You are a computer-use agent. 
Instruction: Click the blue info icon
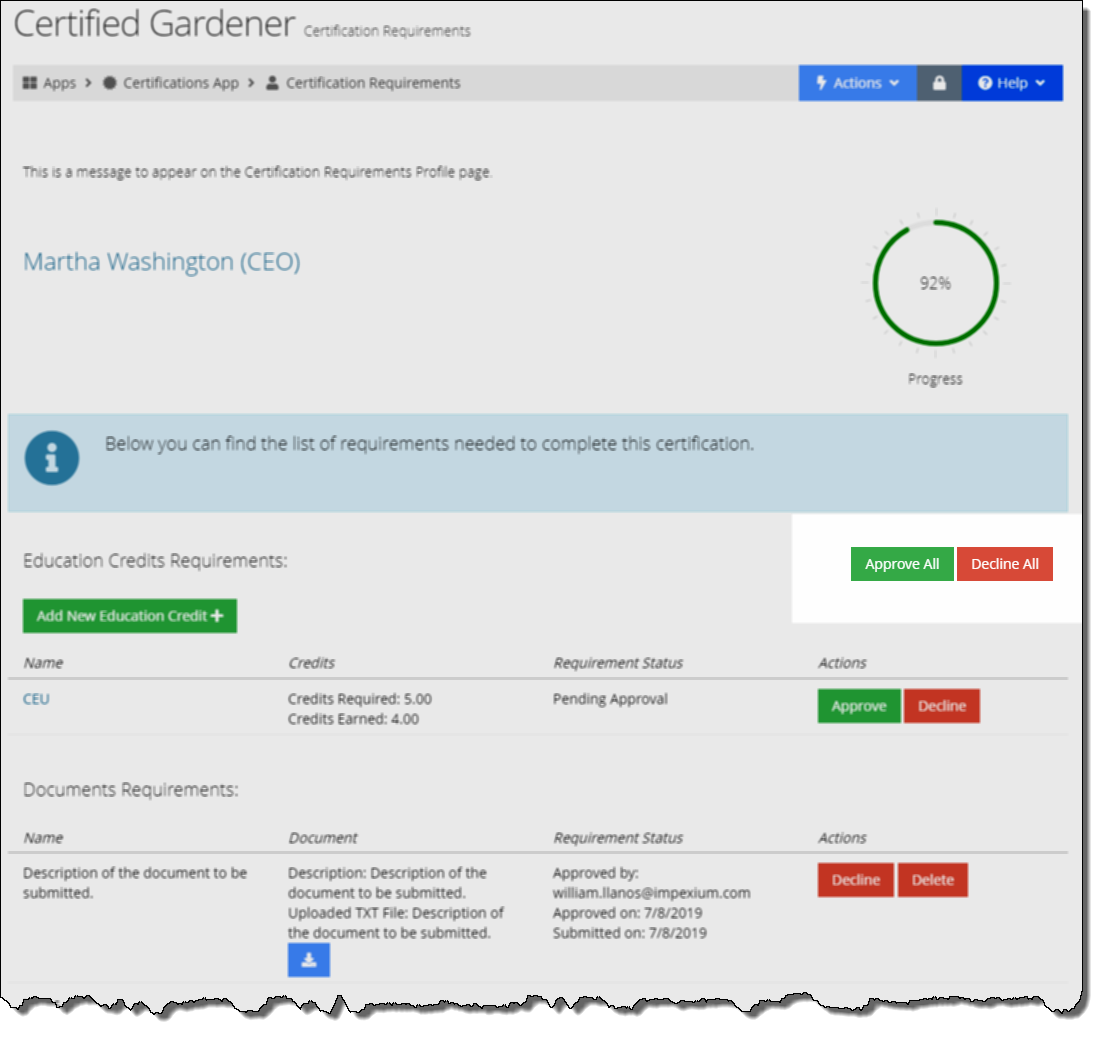(x=52, y=457)
